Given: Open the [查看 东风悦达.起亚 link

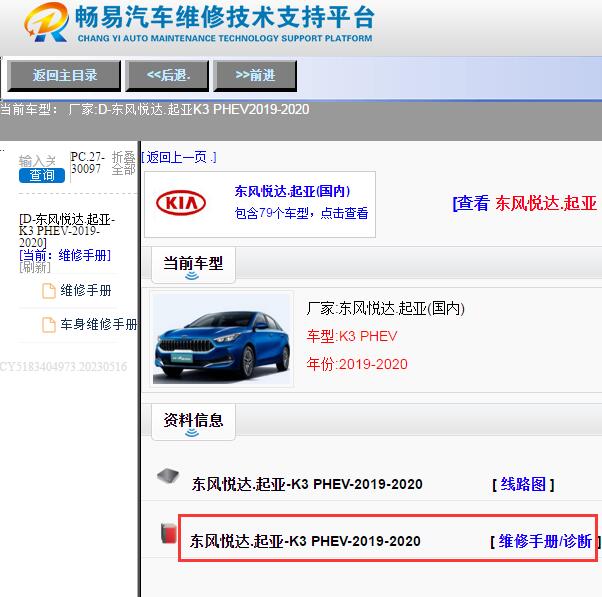Looking at the screenshot, I should 525,203.
